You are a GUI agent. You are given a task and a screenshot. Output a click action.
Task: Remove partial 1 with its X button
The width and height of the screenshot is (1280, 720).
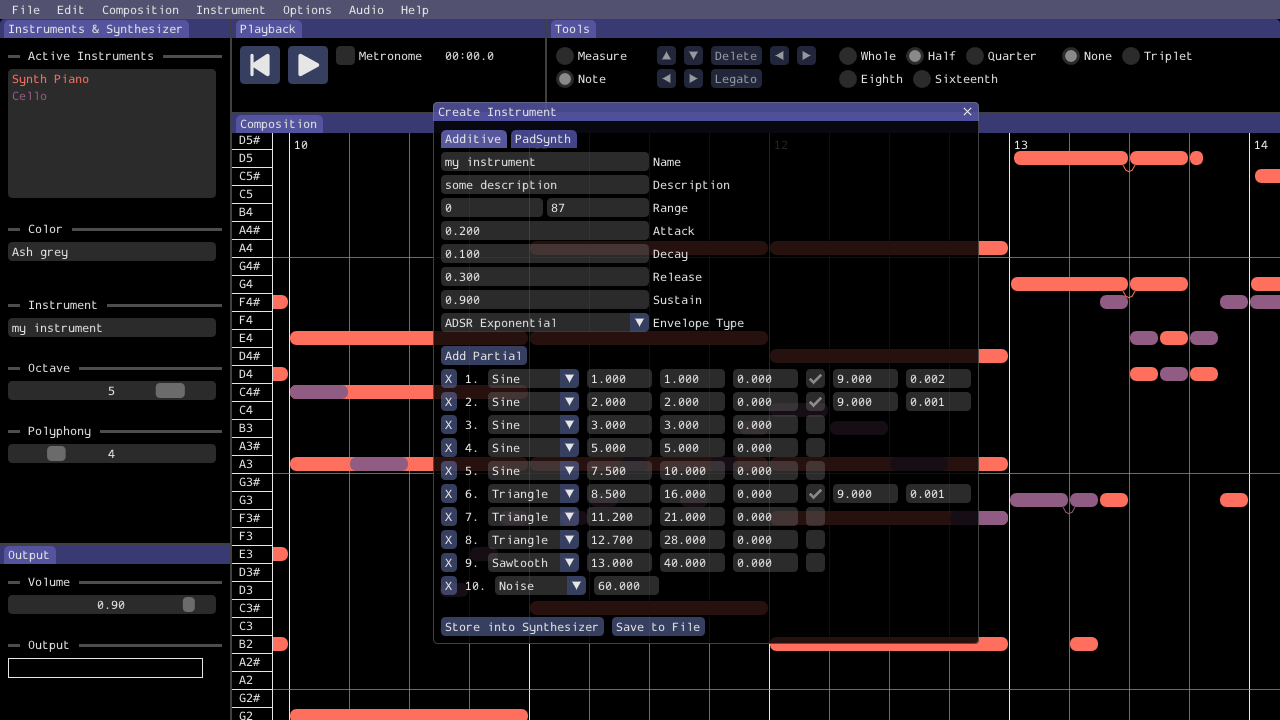[x=449, y=379]
